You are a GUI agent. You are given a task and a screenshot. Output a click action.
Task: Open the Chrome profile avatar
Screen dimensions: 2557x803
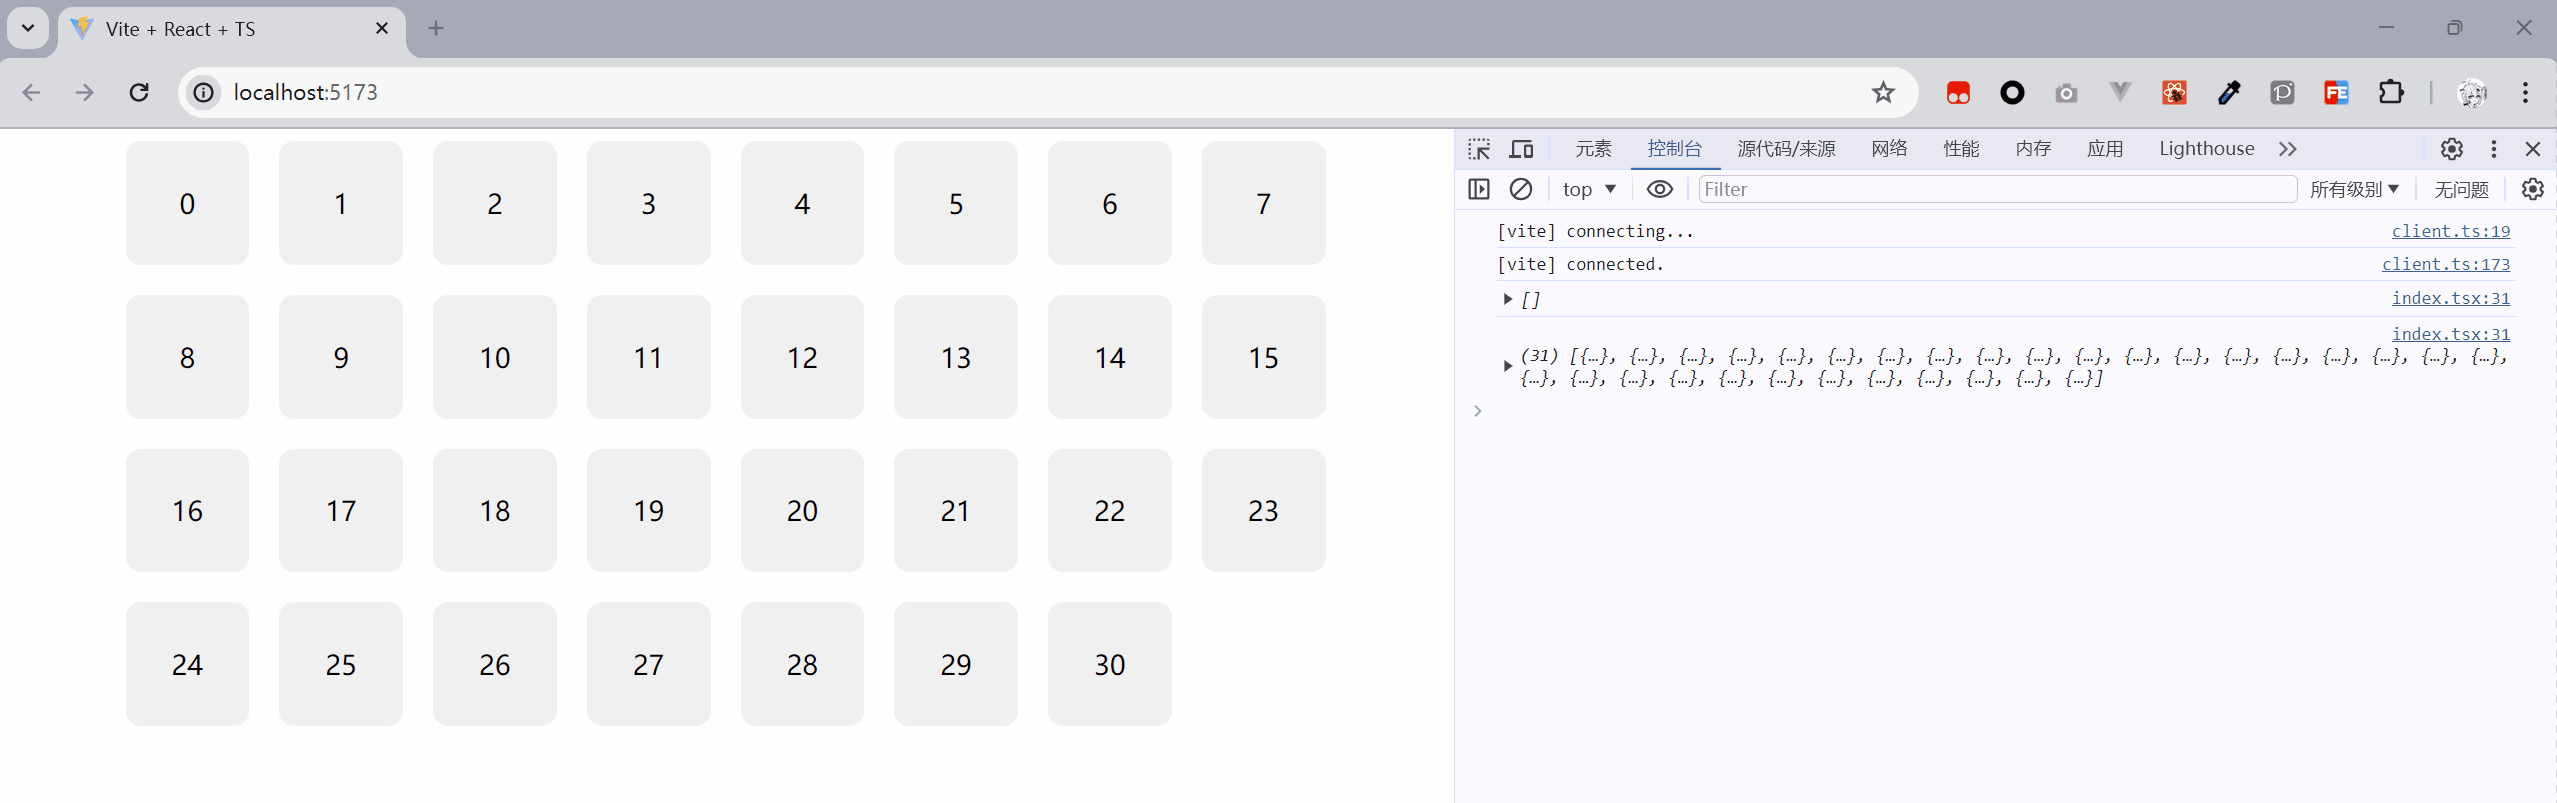[2472, 93]
